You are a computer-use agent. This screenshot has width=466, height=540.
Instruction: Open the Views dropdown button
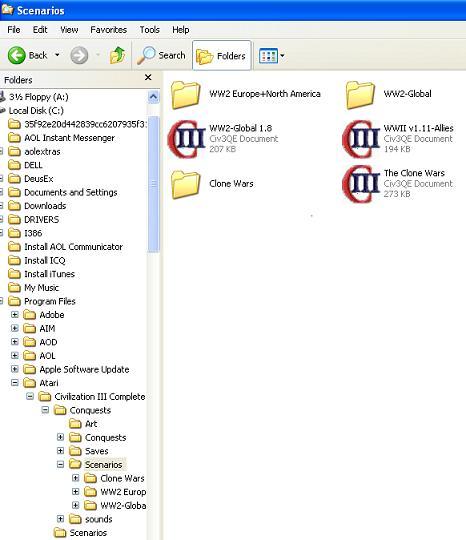[271, 55]
